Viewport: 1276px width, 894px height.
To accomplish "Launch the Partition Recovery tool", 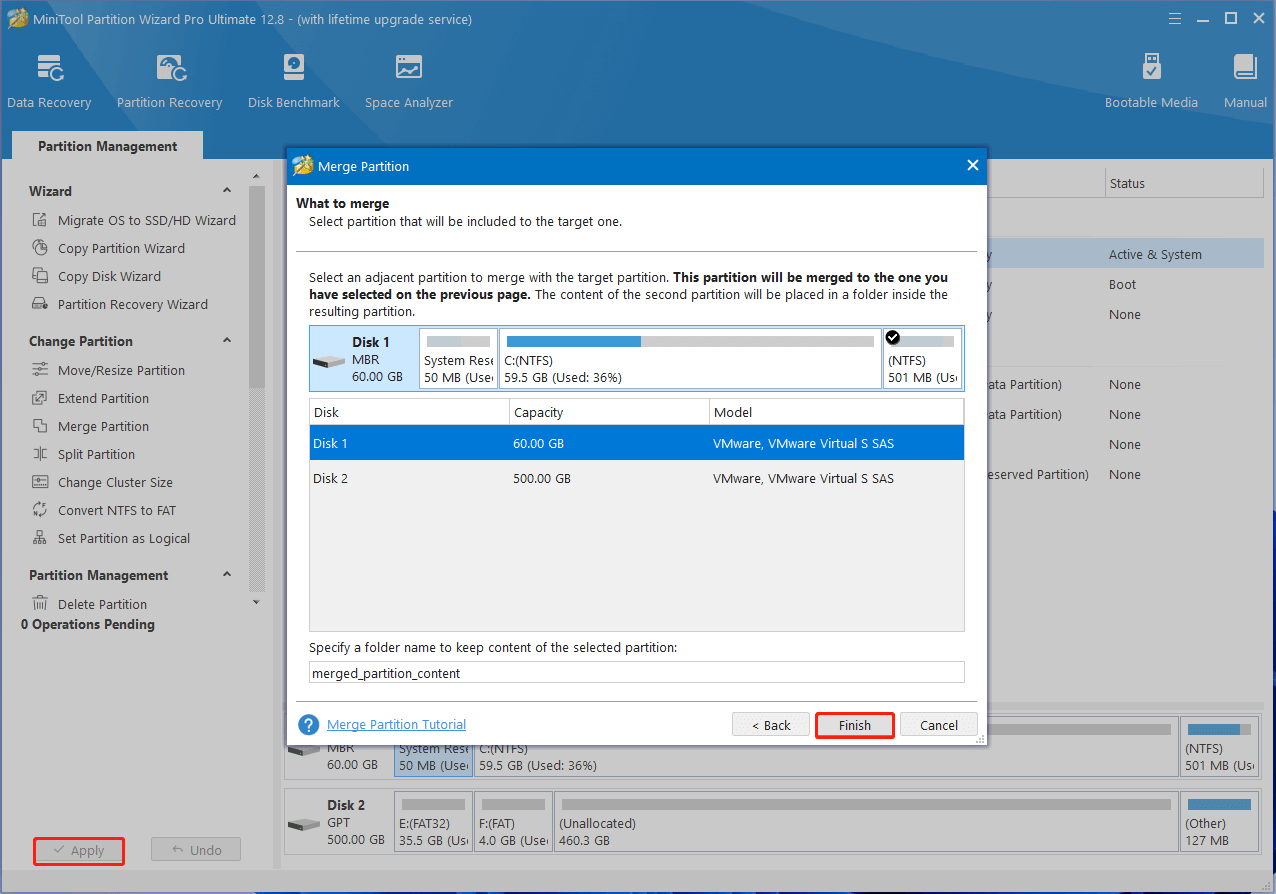I will 169,81.
